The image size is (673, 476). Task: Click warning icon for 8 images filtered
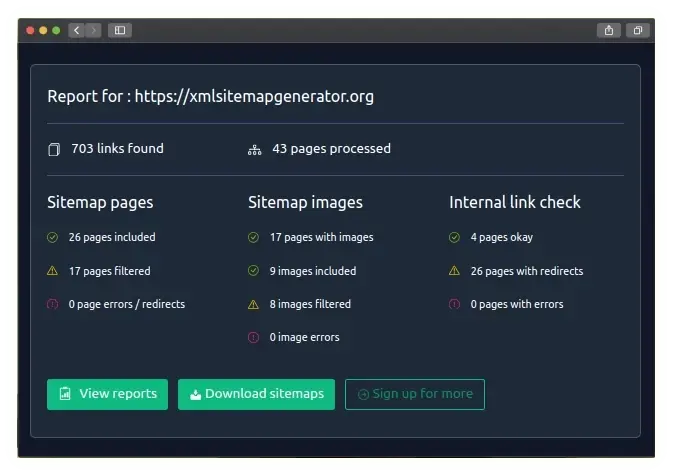tap(253, 304)
